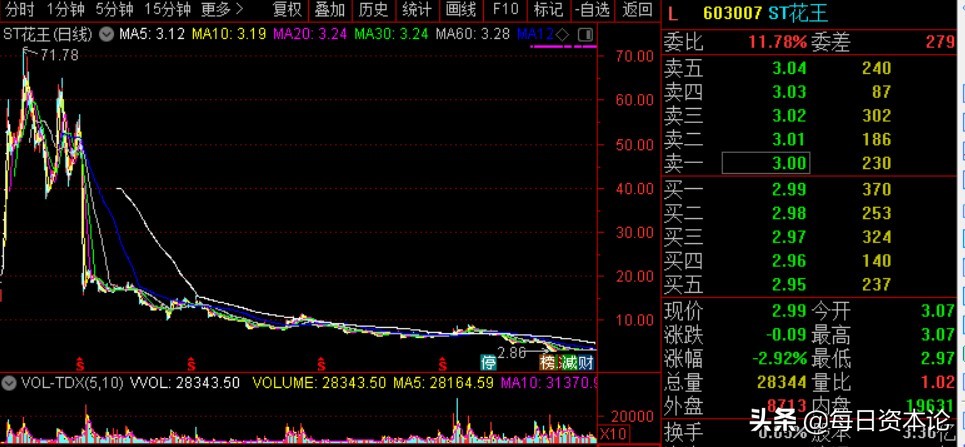Screen dimensions: 965x447
Task: Click the 71.78 high price label
Action: 59,55
